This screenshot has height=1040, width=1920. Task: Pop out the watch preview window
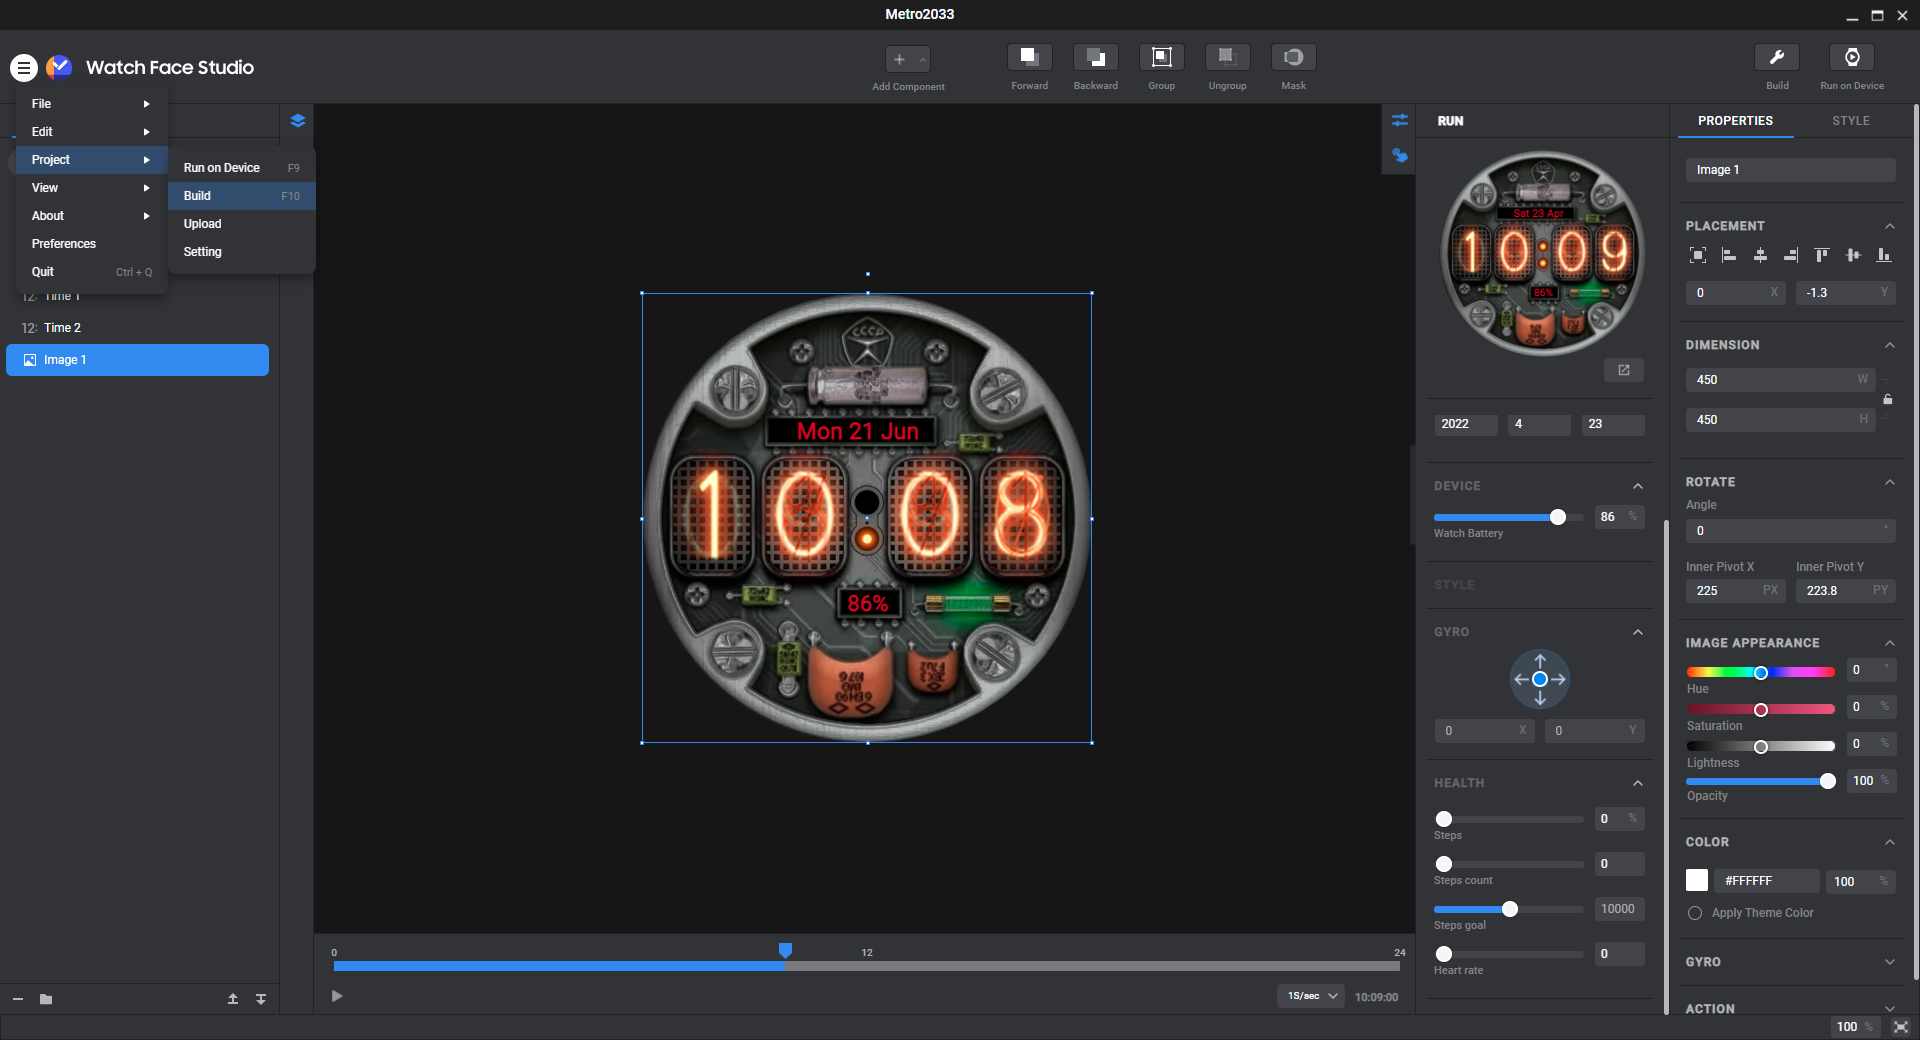[1624, 370]
